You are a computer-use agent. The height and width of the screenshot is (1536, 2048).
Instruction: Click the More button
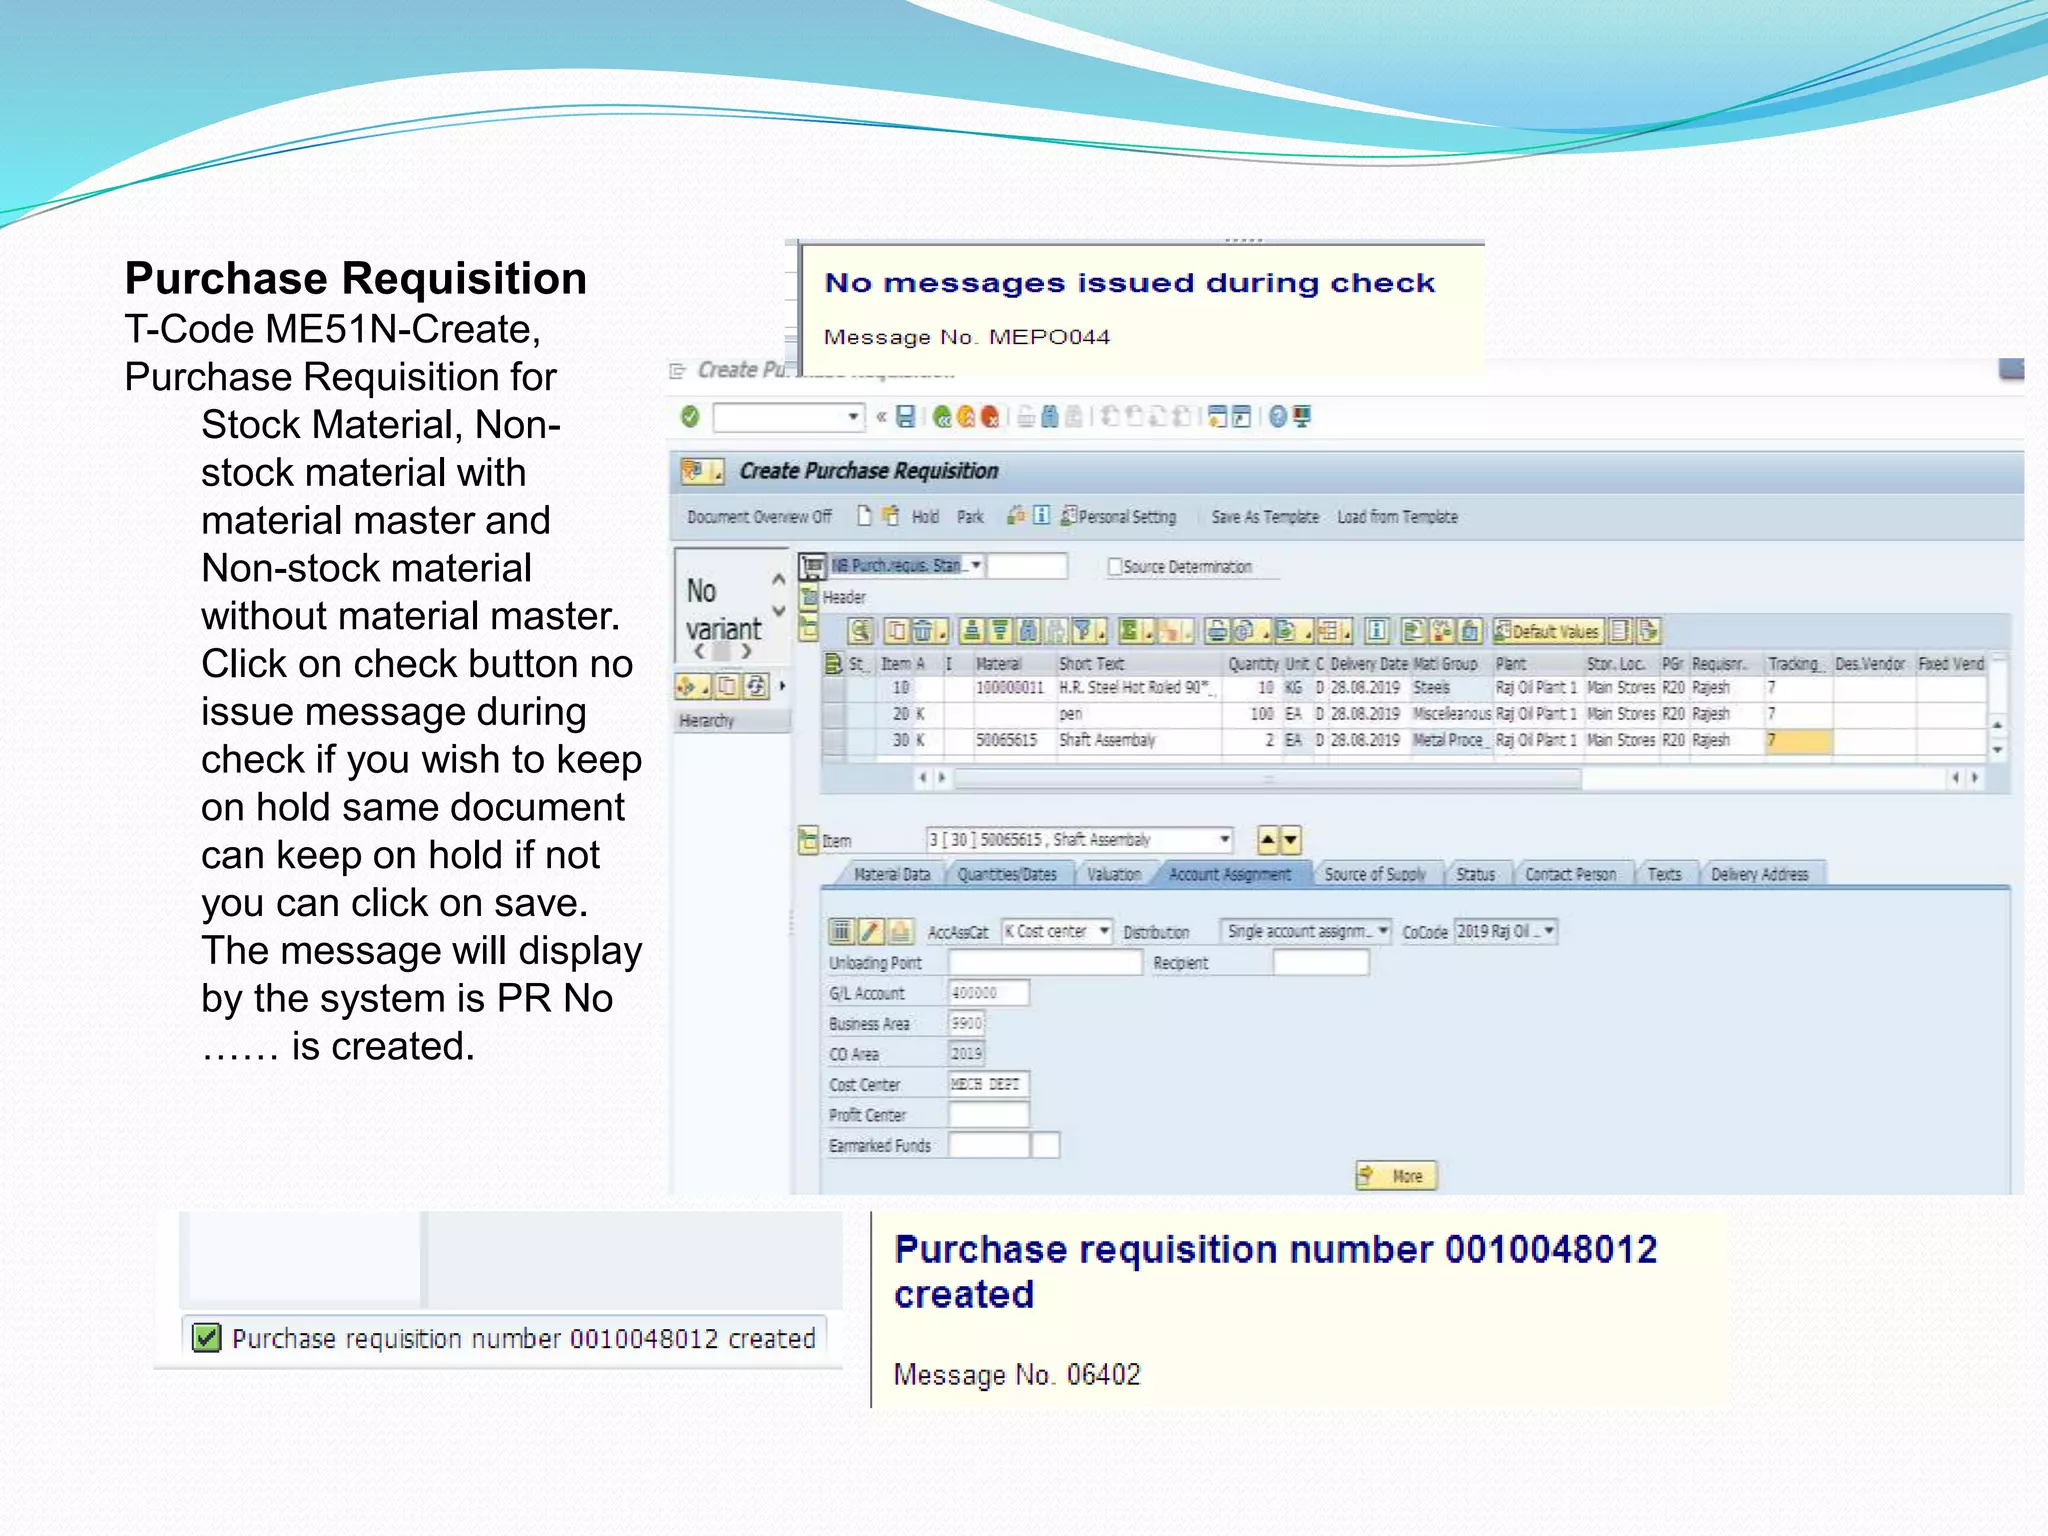click(x=1396, y=1176)
